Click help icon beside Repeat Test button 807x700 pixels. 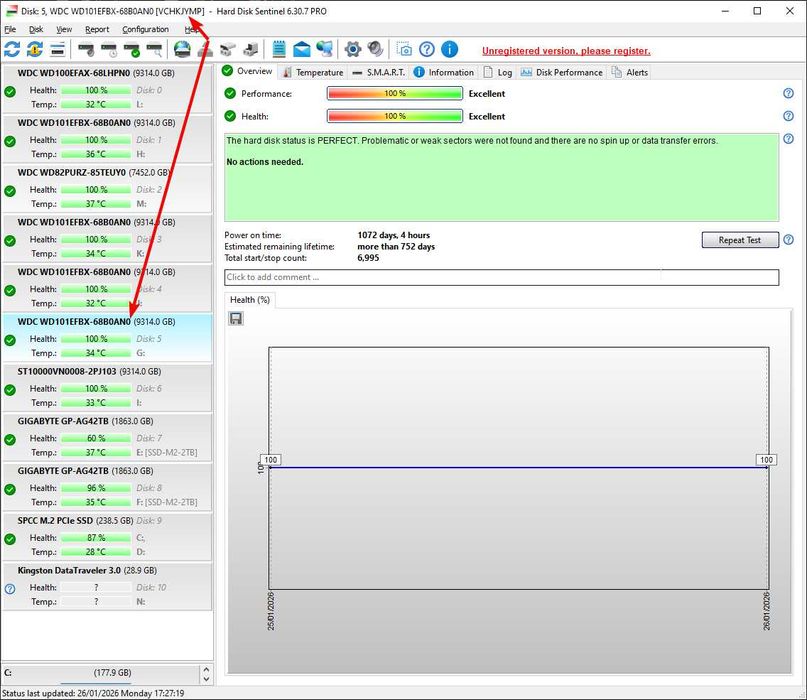pyautogui.click(x=788, y=239)
